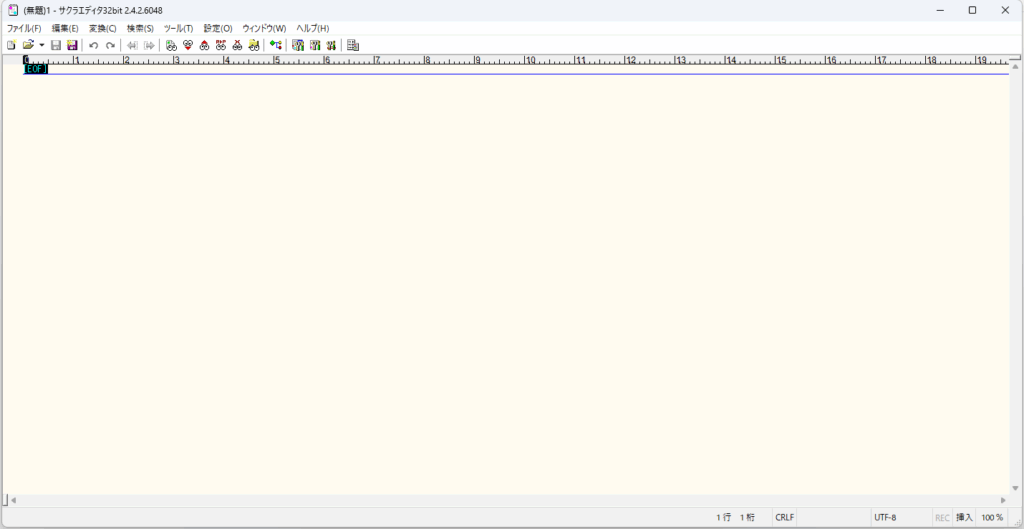Expand the dropdown arrow beside Open icon
This screenshot has width=1024, height=529.
tap(41, 45)
